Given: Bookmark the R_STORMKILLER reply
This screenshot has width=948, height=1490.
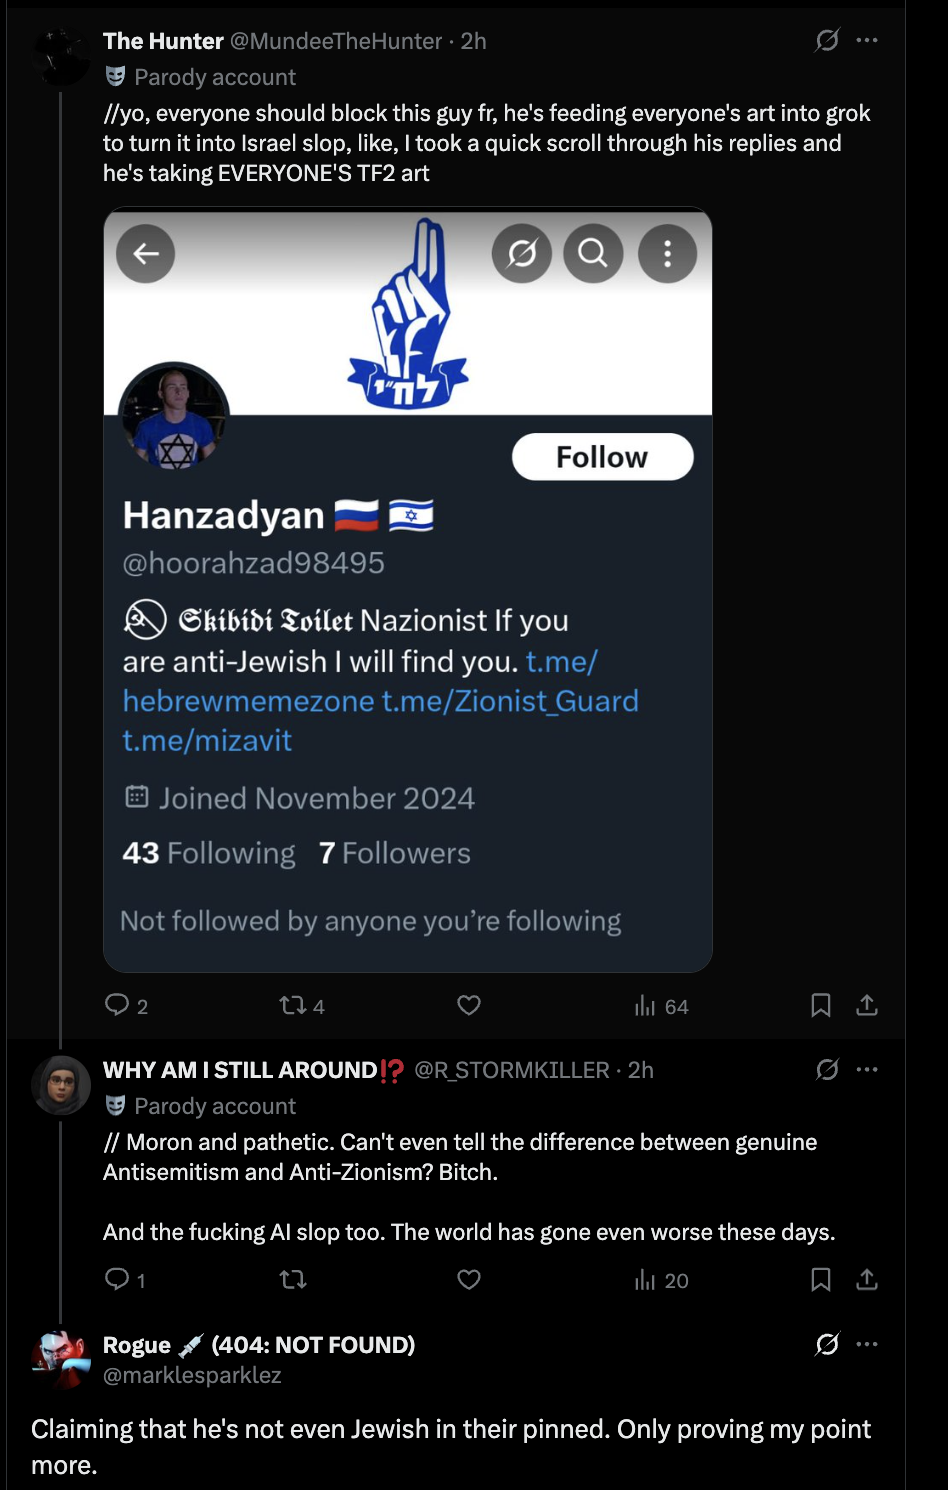Looking at the screenshot, I should (820, 1279).
